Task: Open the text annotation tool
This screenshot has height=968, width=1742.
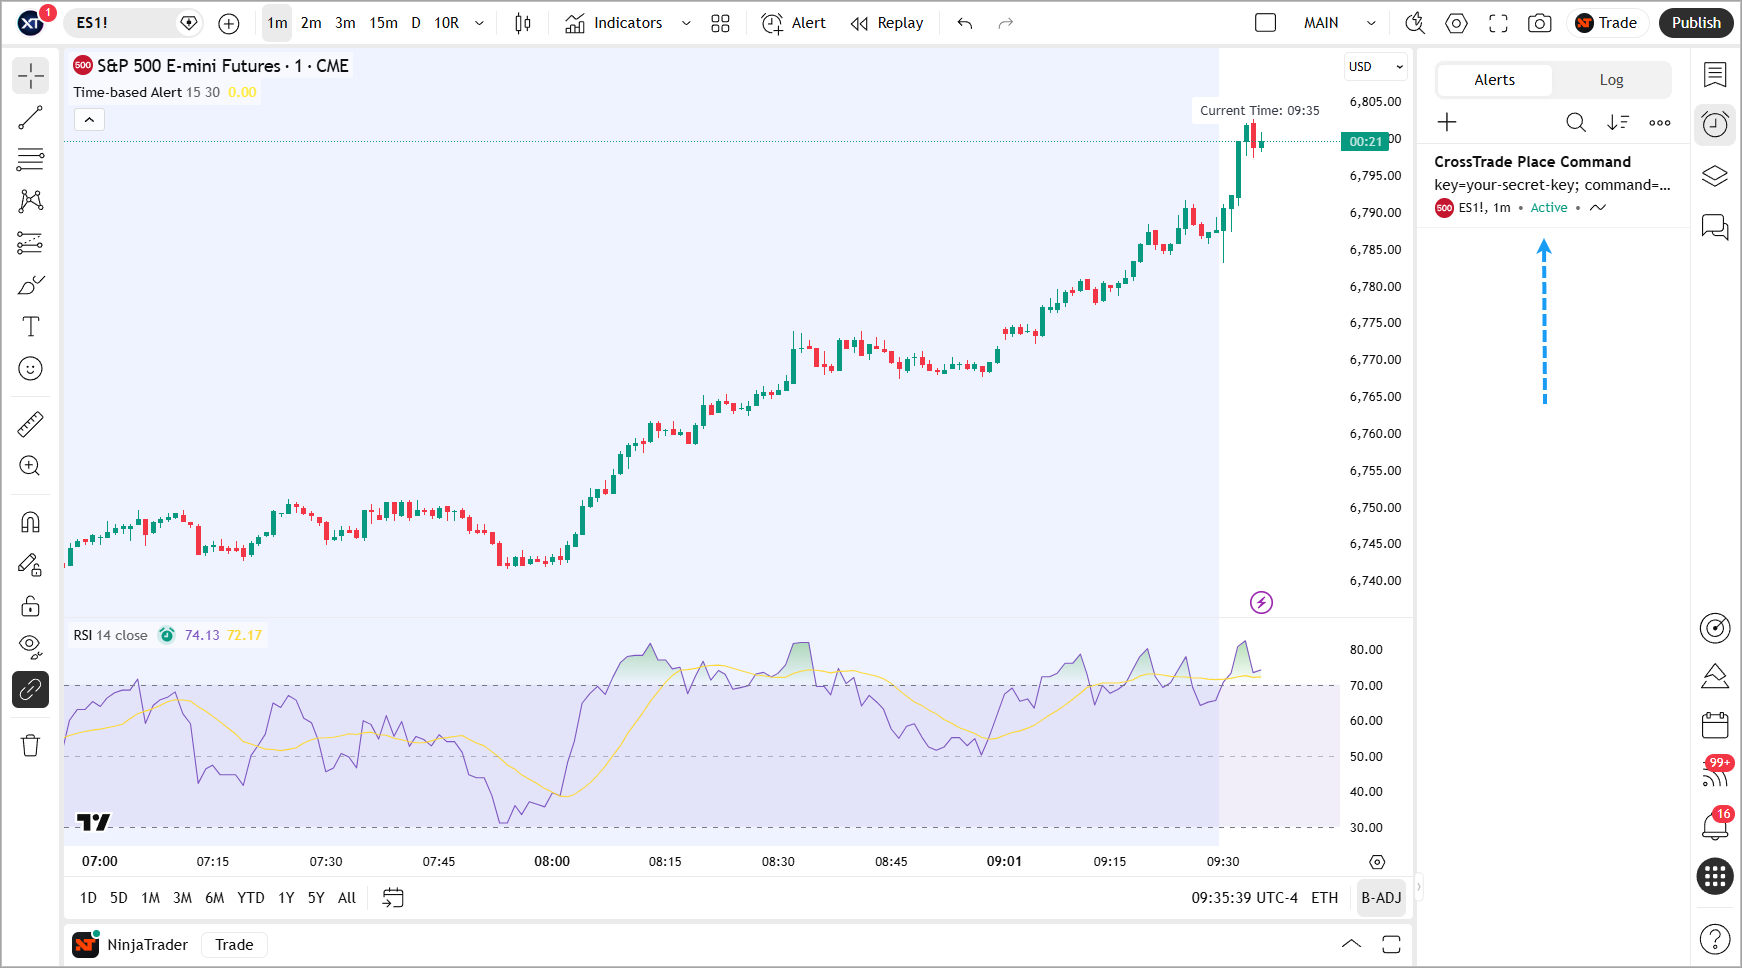Action: click(30, 327)
